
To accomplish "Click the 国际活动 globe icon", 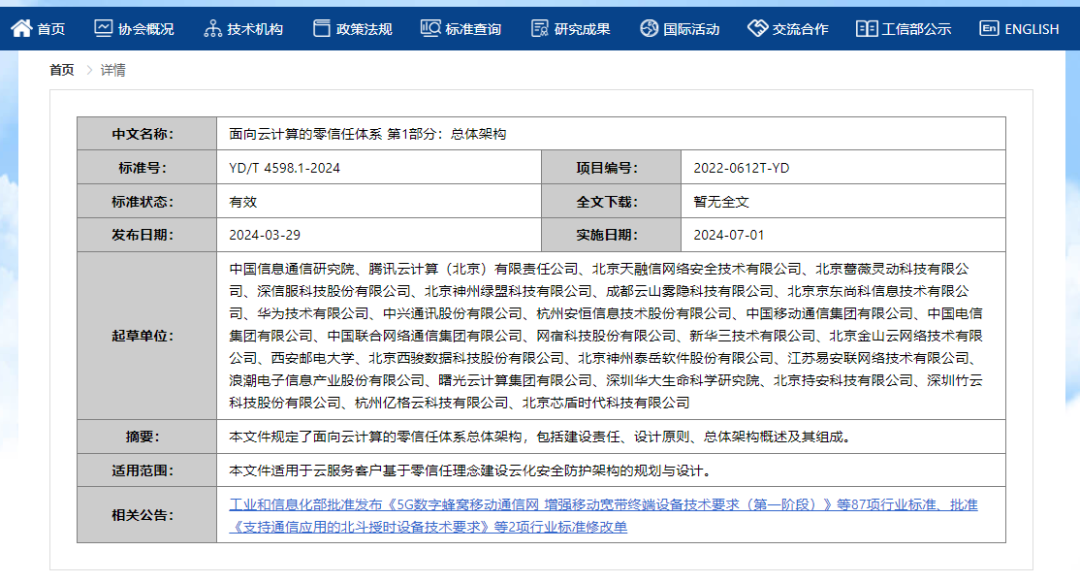I will [x=649, y=28].
